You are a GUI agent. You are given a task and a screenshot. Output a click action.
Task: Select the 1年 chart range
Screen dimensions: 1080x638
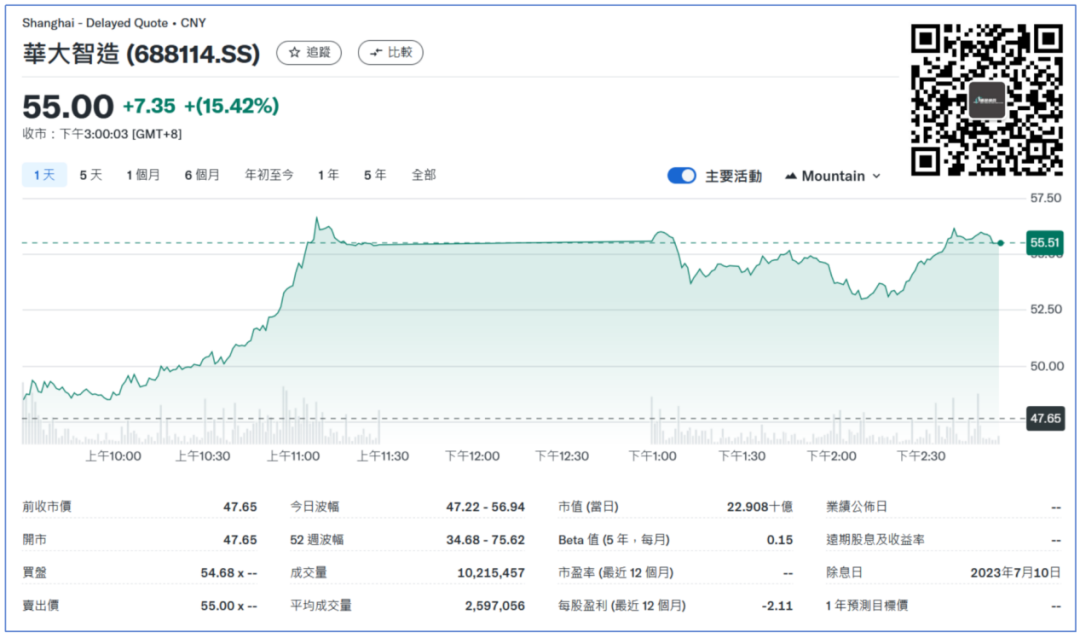(x=328, y=175)
